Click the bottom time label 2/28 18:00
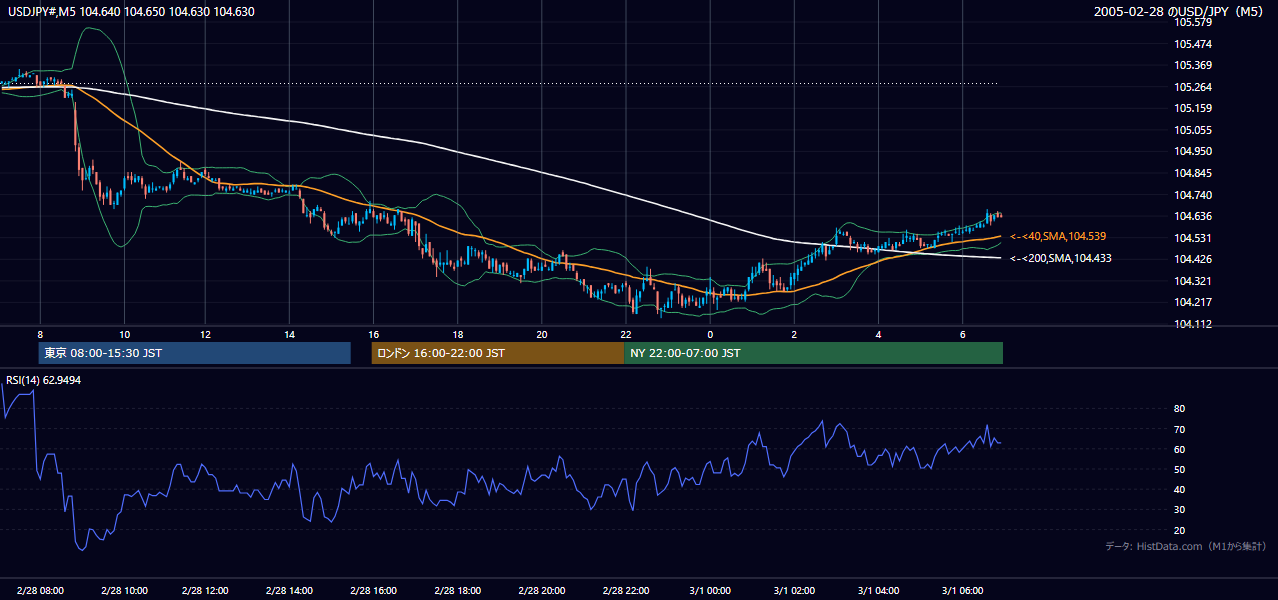The width and height of the screenshot is (1278, 600). pyautogui.click(x=457, y=591)
